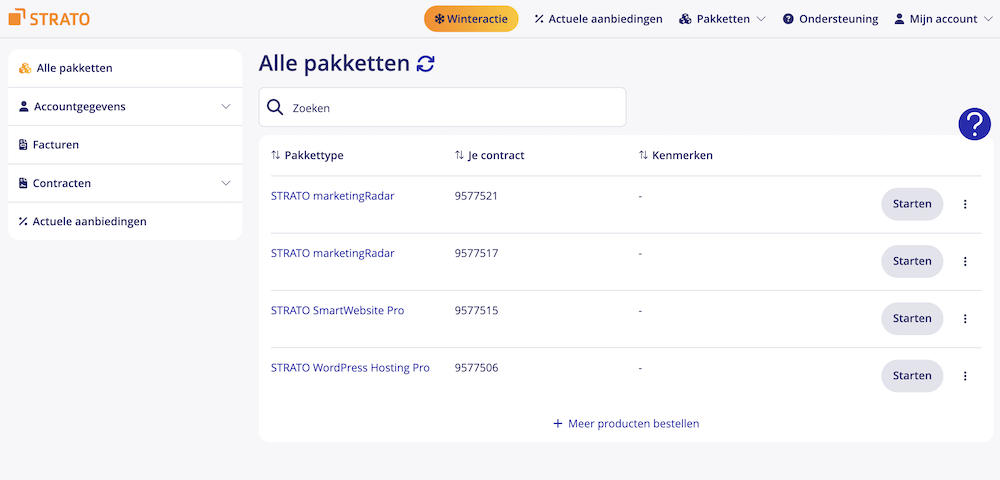
Task: Open STRATO marketingRadar link for contract 9577521
Action: pyautogui.click(x=333, y=196)
